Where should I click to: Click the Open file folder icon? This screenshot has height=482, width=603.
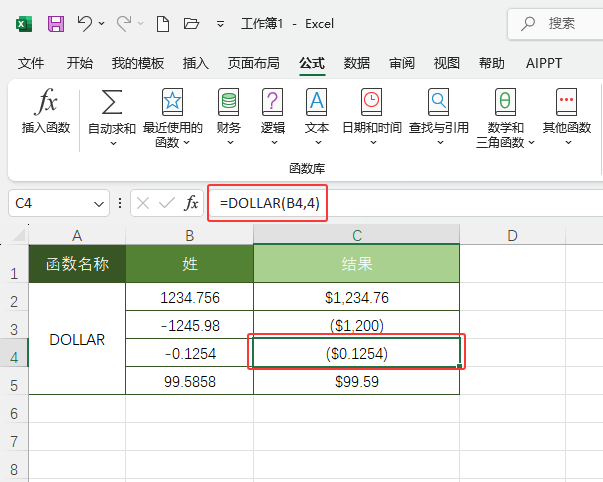[191, 24]
